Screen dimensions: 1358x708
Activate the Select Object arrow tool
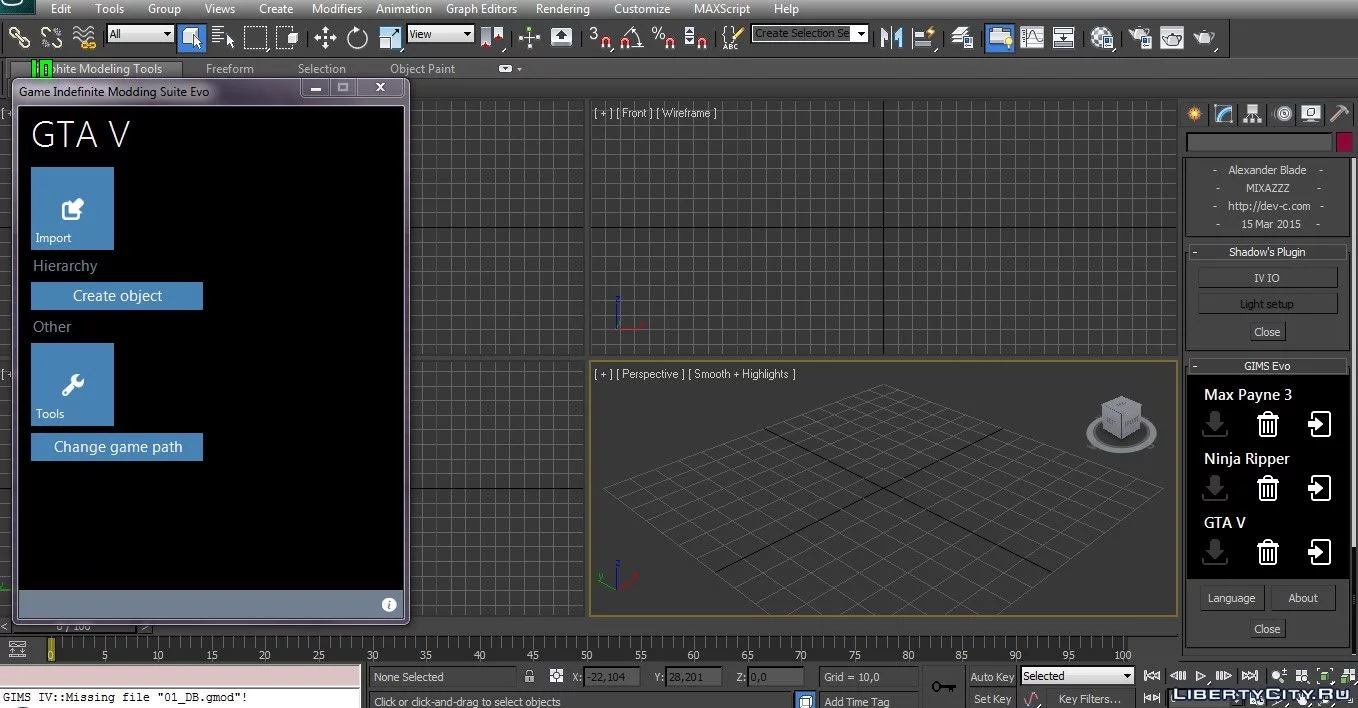tap(191, 38)
